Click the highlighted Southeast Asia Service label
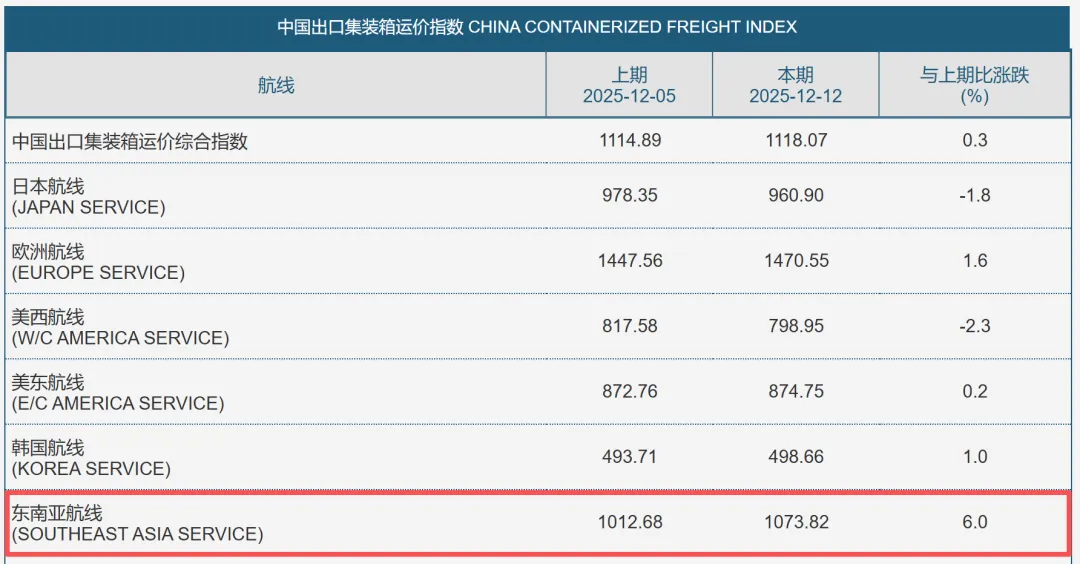Image resolution: width=1080 pixels, height=564 pixels. (137, 523)
